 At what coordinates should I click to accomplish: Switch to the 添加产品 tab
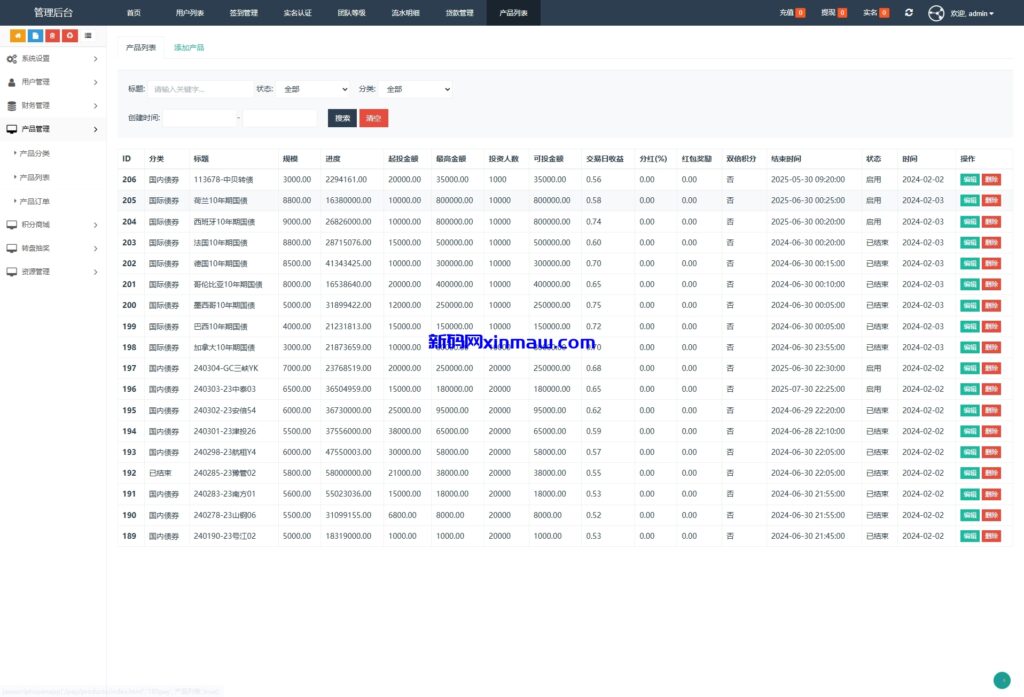pos(189,48)
